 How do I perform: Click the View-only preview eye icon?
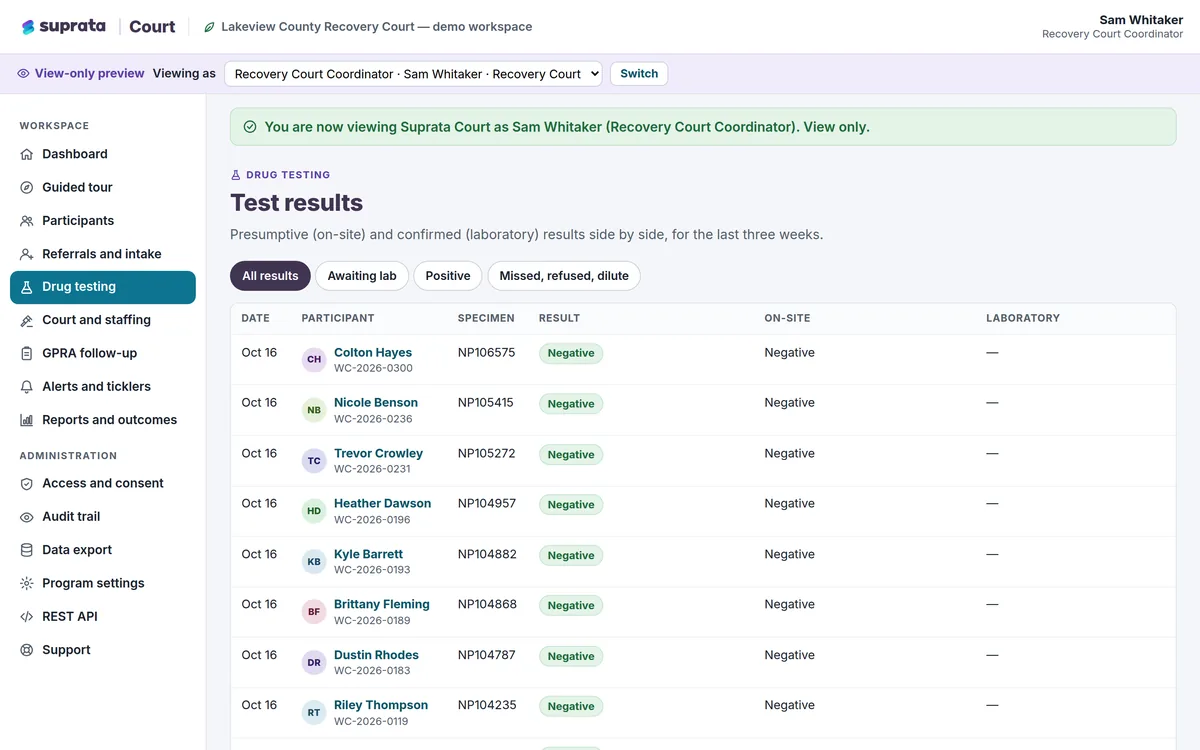(24, 74)
